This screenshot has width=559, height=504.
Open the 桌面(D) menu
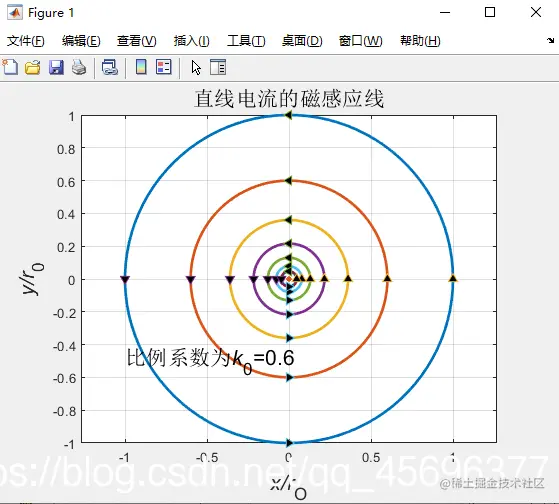coord(302,41)
